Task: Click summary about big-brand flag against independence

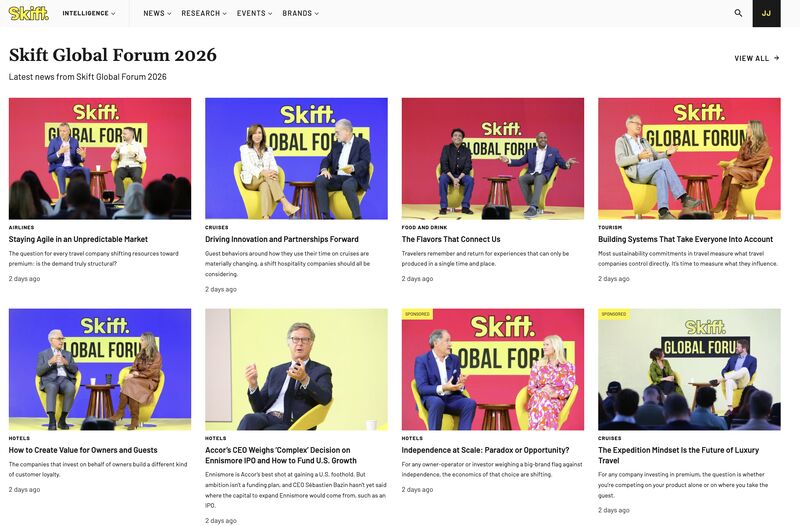Action: [x=492, y=469]
